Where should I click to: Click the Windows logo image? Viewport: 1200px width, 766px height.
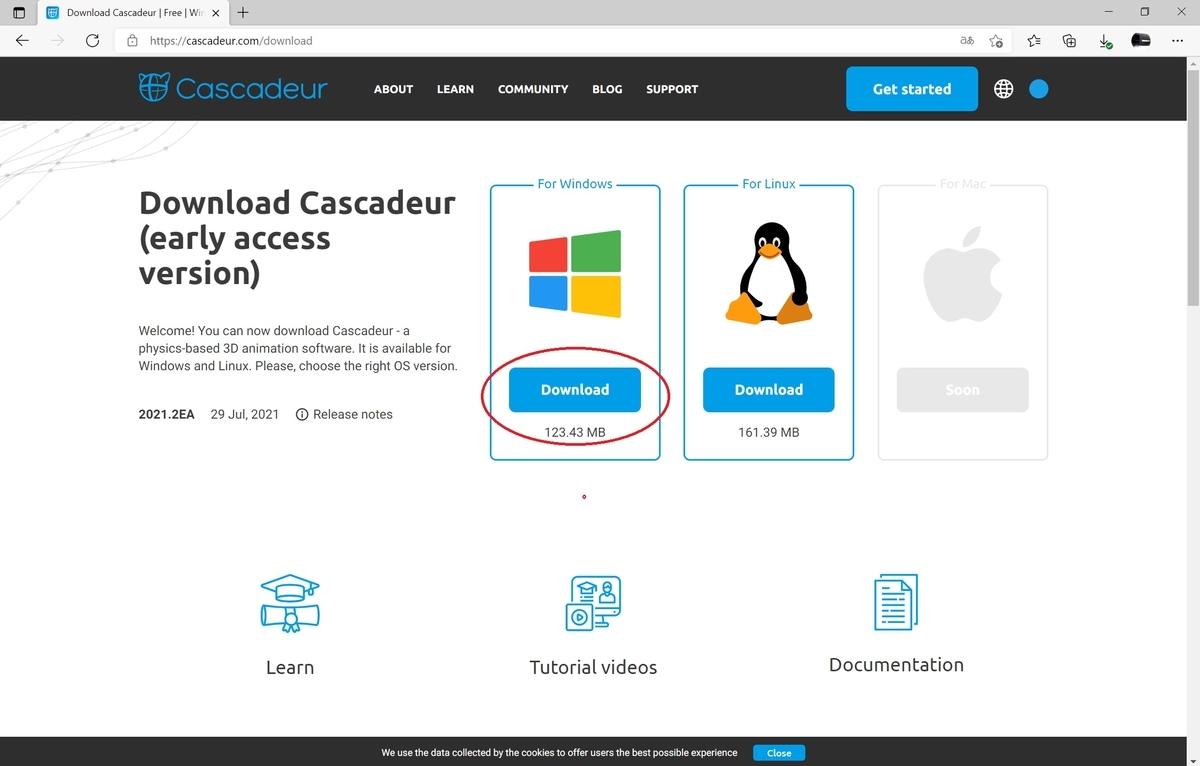[x=575, y=274]
